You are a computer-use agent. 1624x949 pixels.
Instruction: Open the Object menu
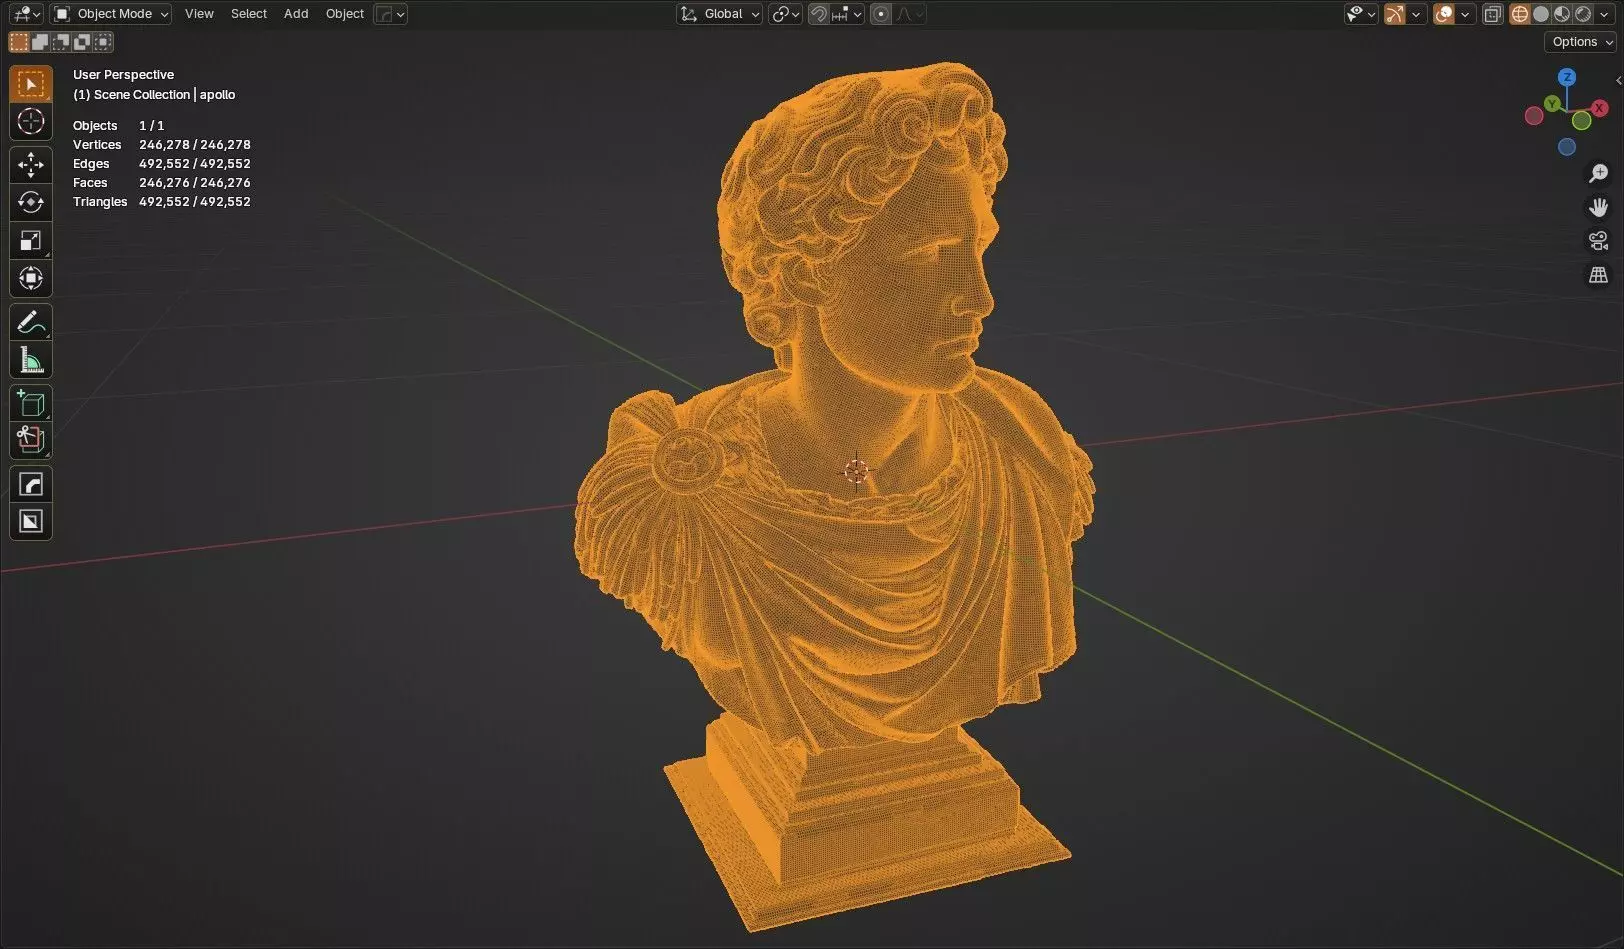click(345, 14)
